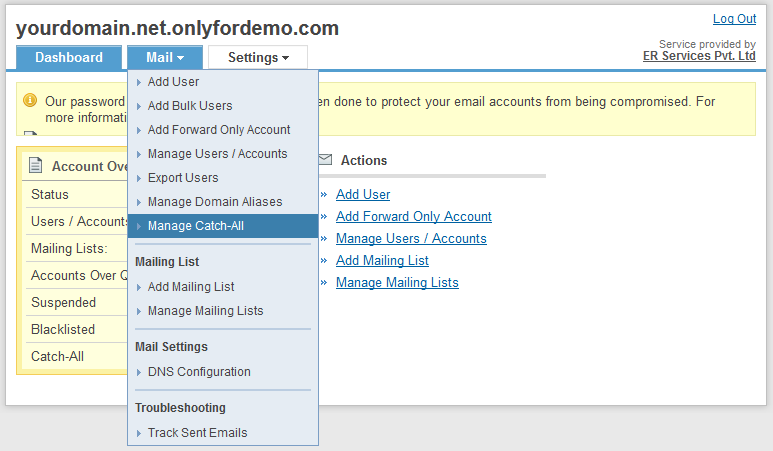
Task: Click Add Forward Only Account action link
Action: tap(414, 217)
